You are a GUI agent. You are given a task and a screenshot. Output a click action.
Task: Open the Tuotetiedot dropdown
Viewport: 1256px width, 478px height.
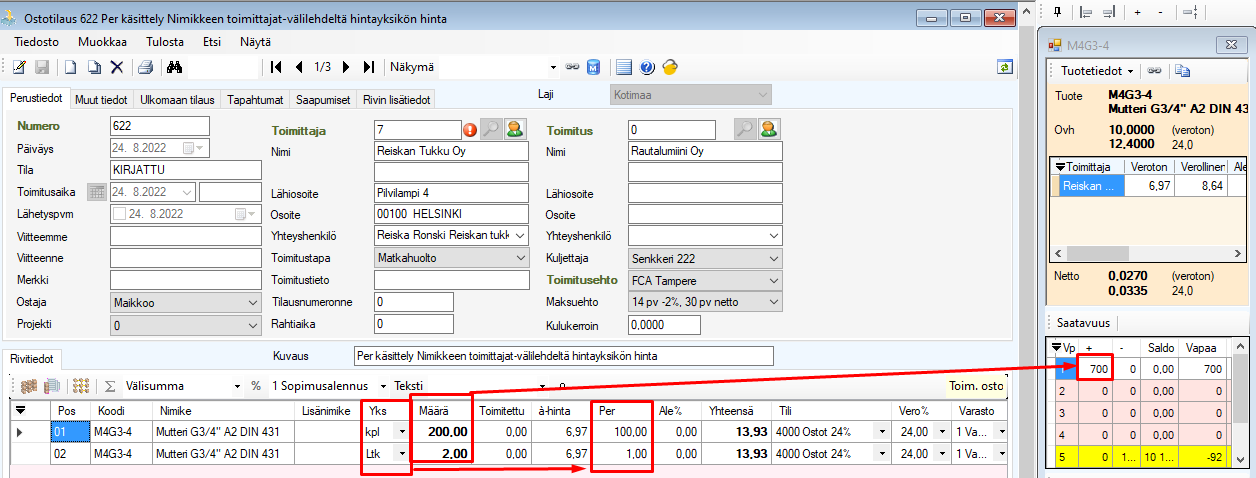[1097, 71]
